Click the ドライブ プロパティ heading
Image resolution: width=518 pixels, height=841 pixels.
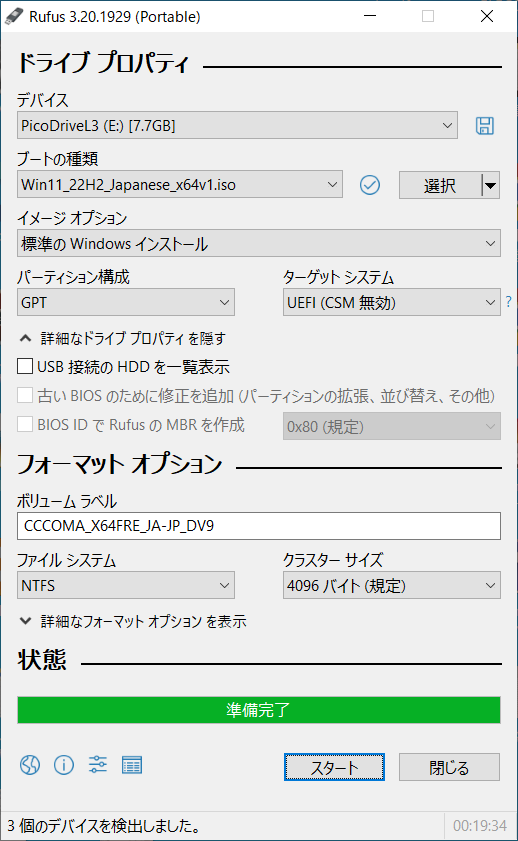103,63
